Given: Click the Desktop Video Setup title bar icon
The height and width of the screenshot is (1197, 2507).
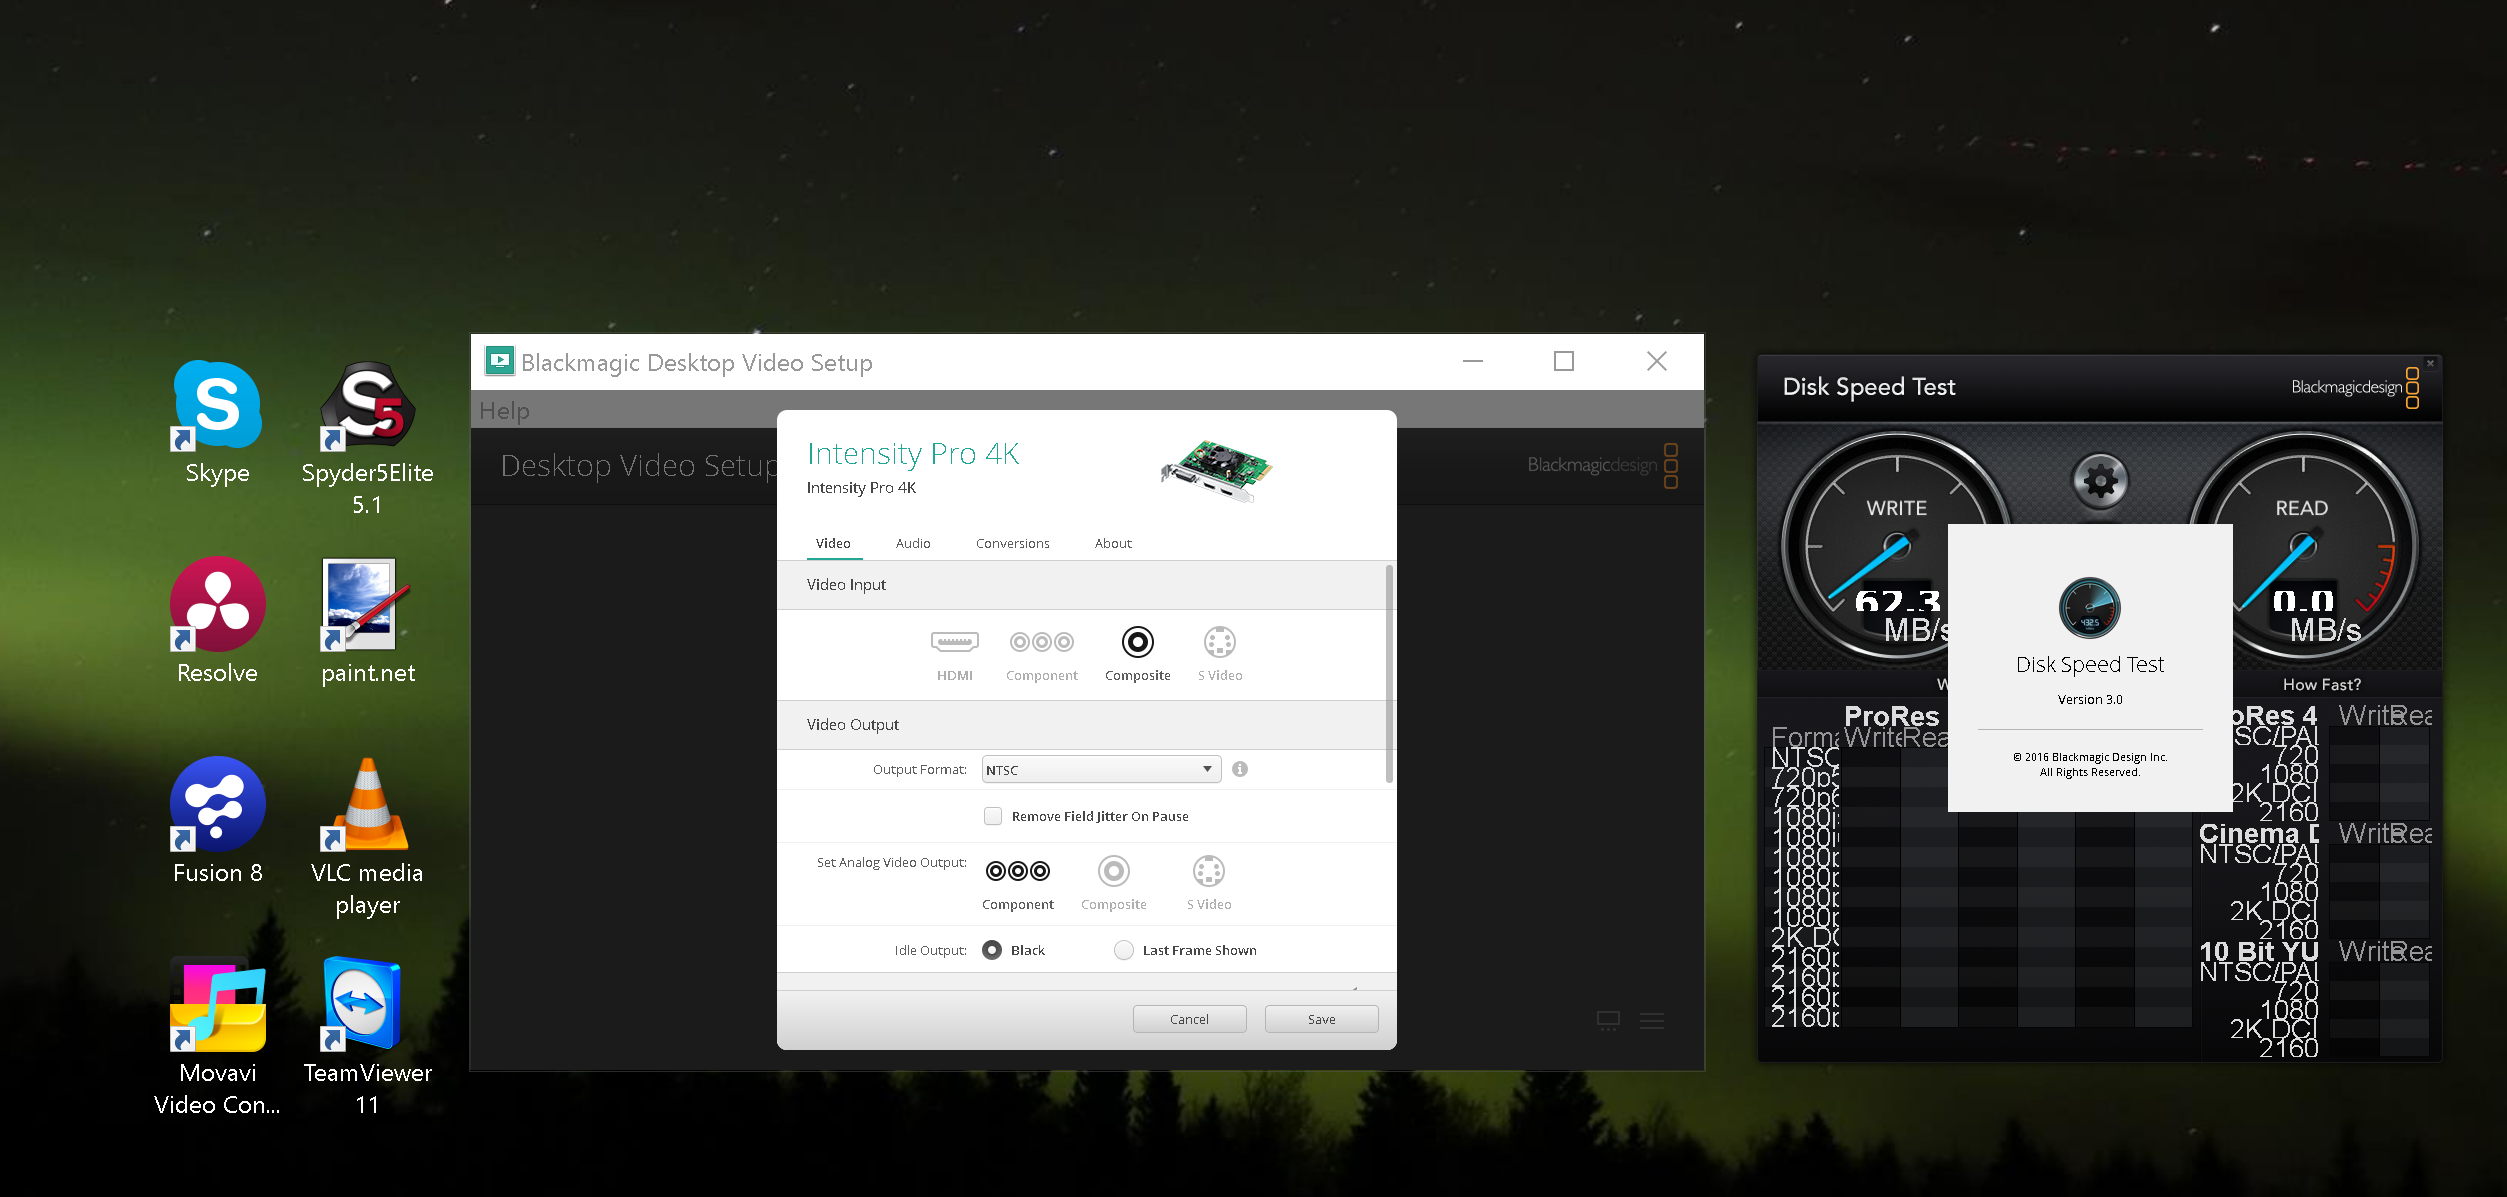Looking at the screenshot, I should (499, 361).
